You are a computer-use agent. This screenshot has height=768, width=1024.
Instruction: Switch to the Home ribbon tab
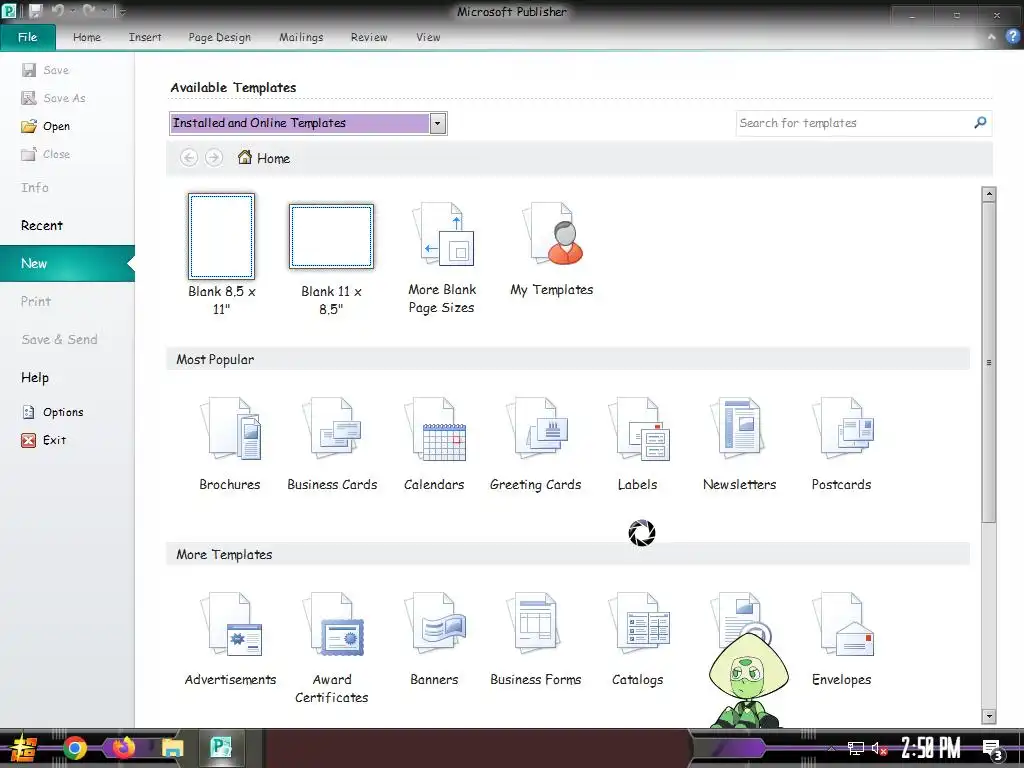click(87, 37)
